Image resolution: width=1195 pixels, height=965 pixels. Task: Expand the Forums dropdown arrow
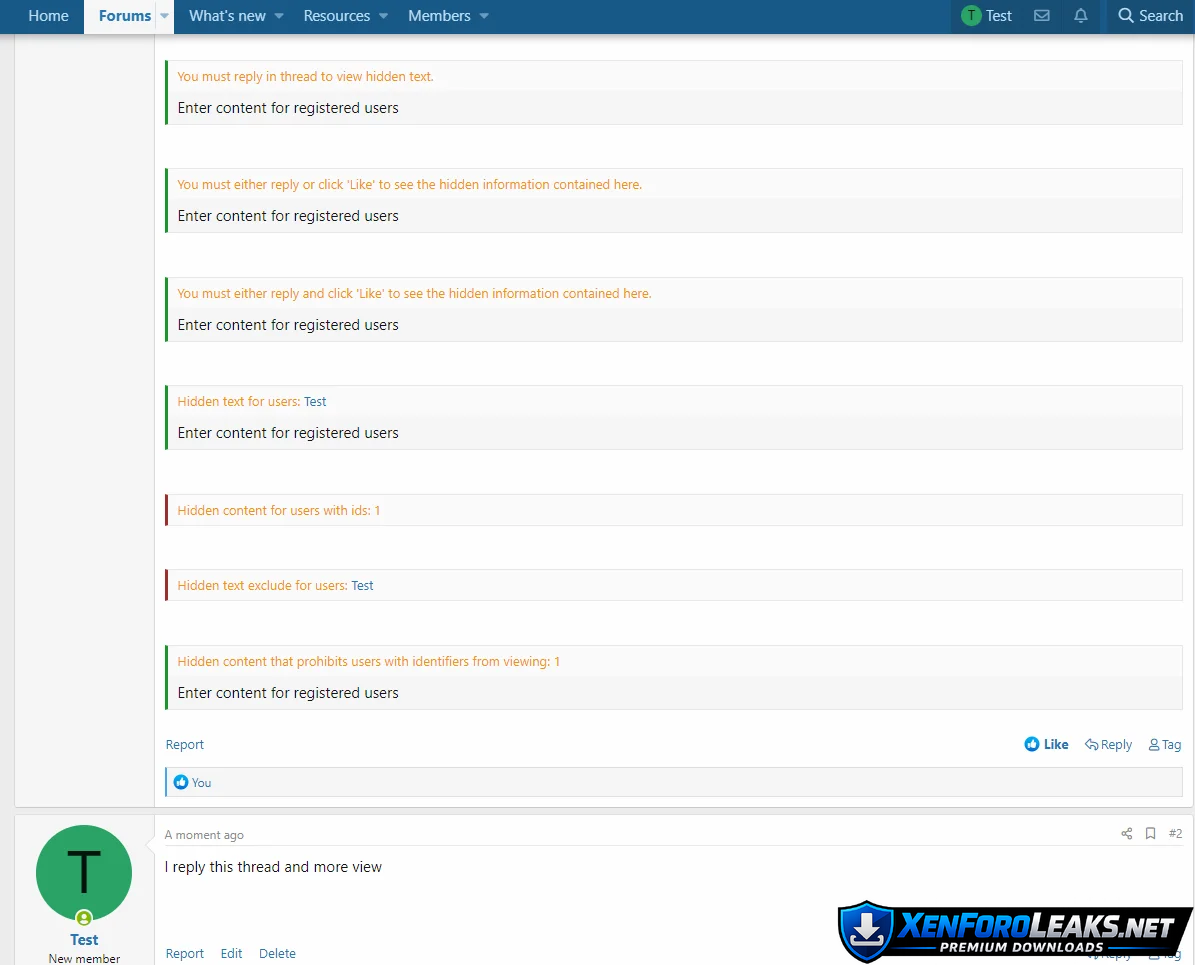(x=165, y=16)
